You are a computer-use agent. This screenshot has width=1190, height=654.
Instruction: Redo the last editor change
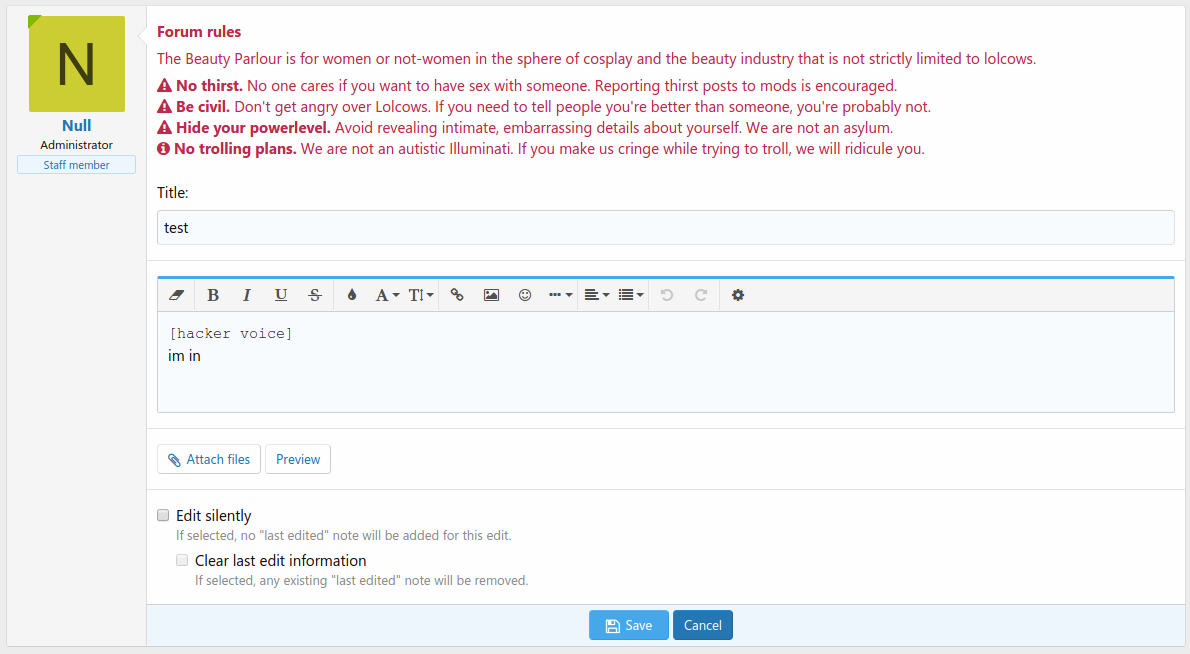[700, 295]
